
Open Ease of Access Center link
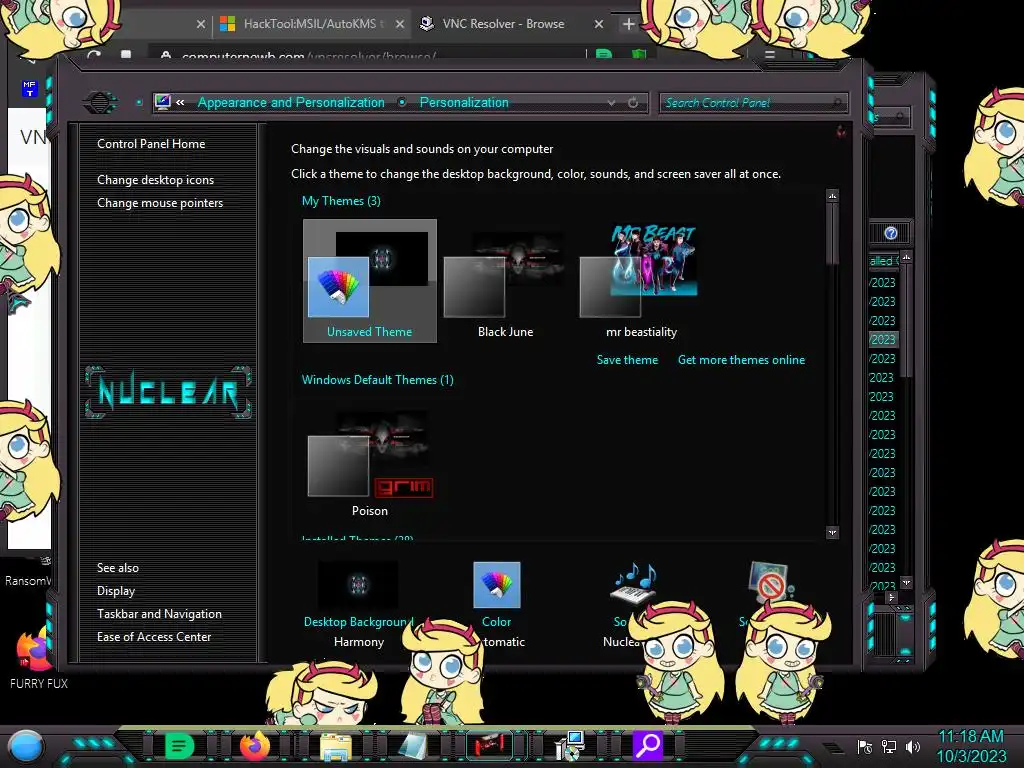click(x=154, y=637)
